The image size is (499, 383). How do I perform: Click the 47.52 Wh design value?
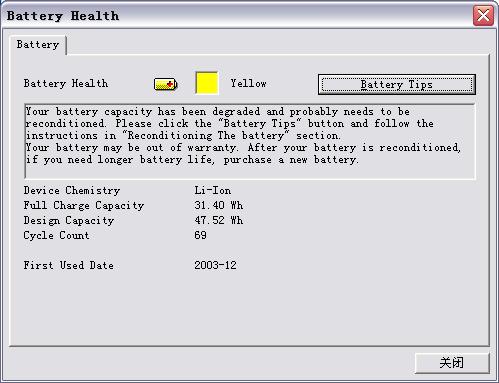pyautogui.click(x=219, y=220)
